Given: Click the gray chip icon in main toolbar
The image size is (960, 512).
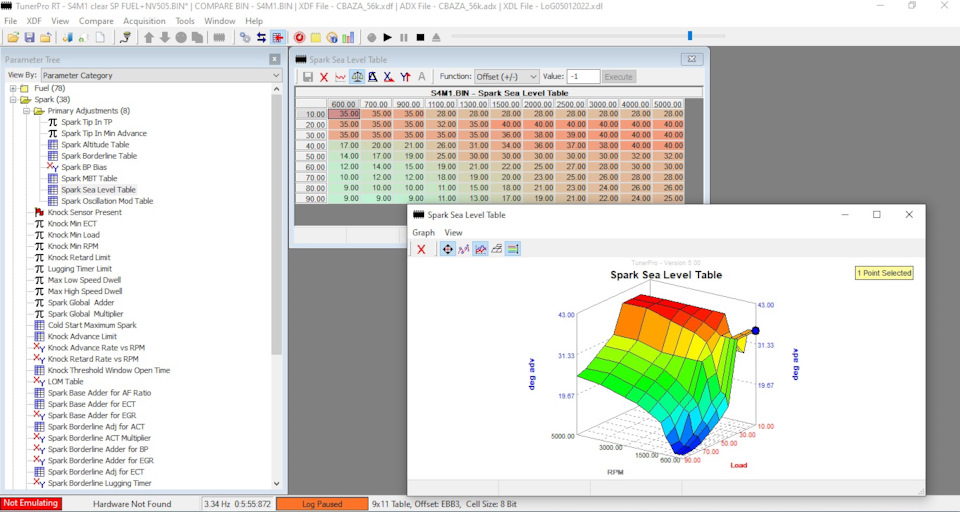Looking at the screenshot, I should (219, 37).
